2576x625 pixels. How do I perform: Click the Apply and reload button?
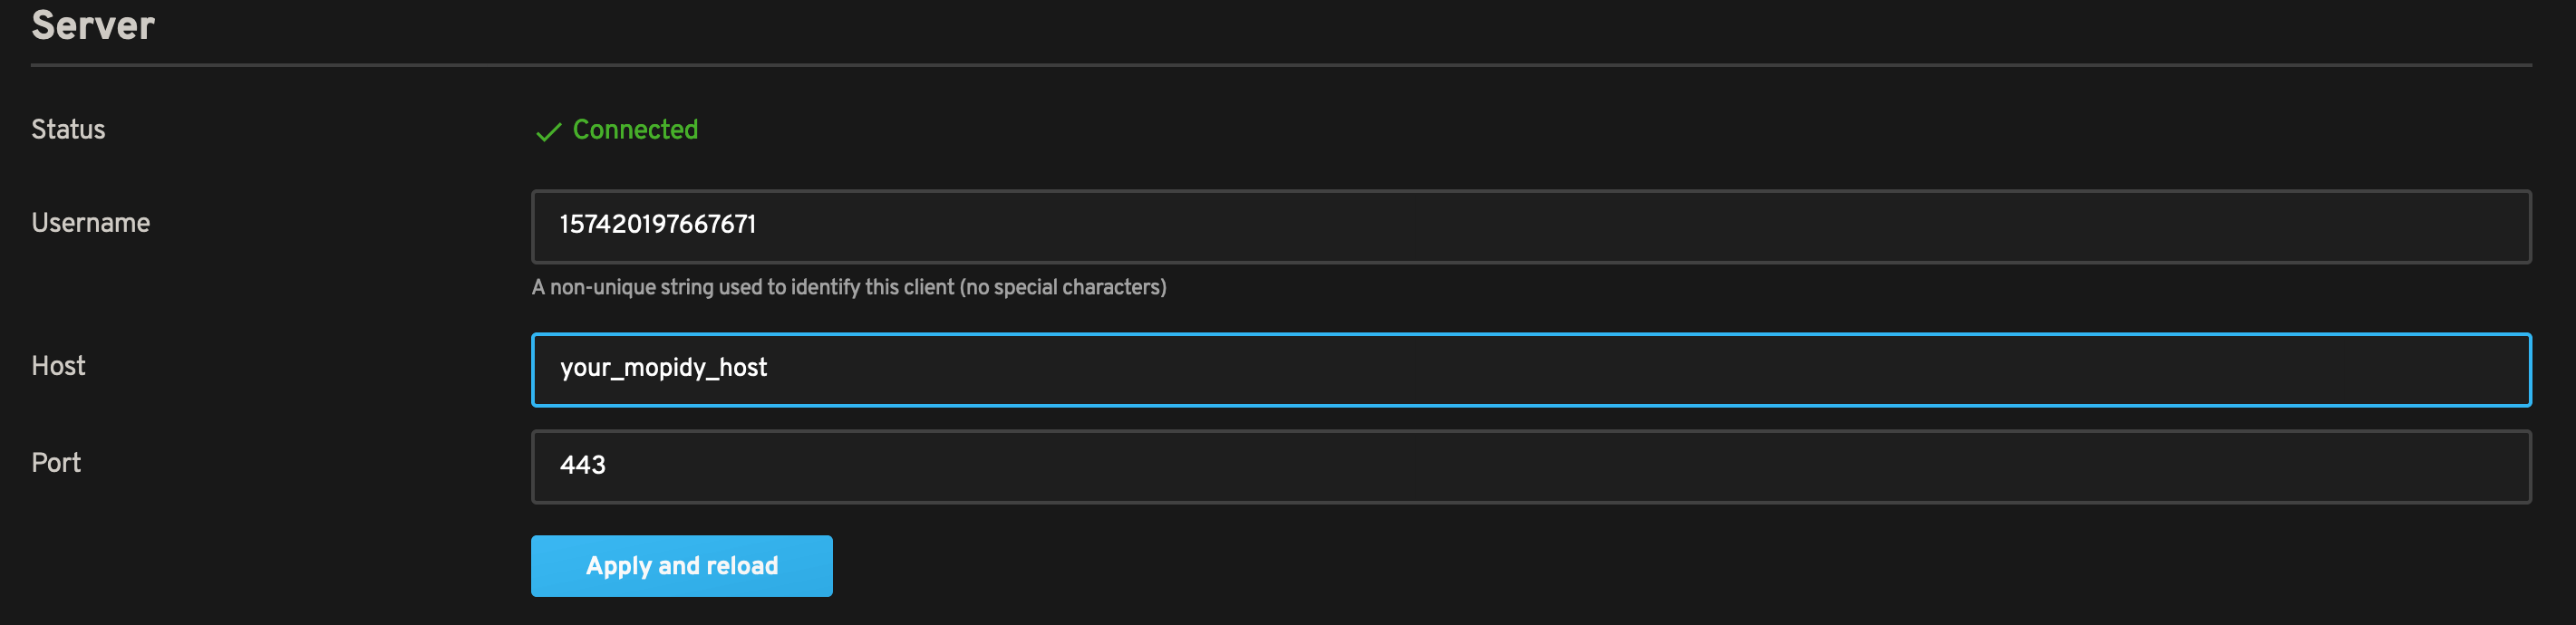click(681, 565)
